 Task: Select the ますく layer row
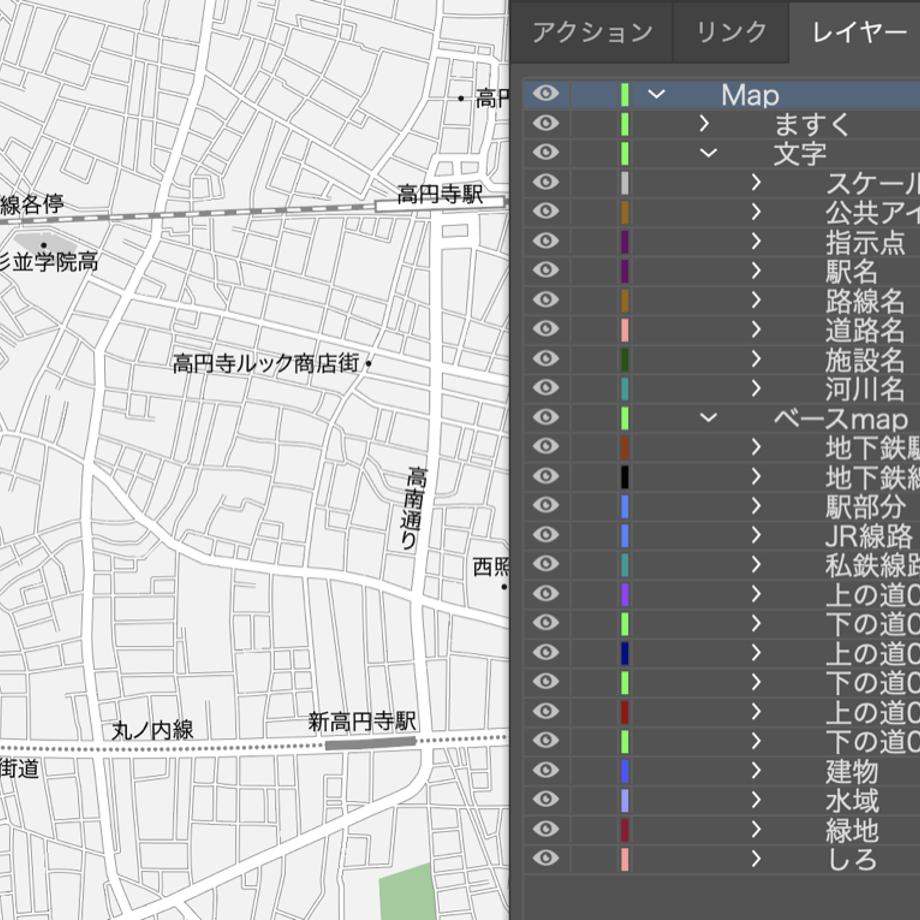[722, 124]
